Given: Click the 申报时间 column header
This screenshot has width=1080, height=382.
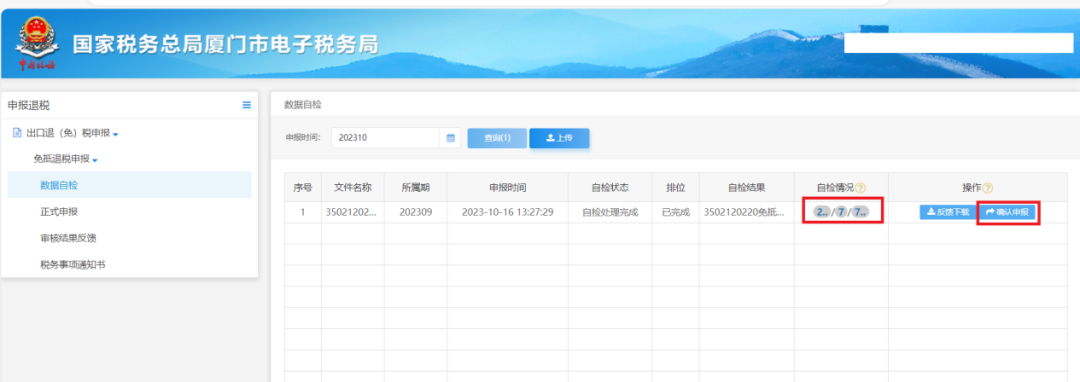Looking at the screenshot, I should pos(508,187).
